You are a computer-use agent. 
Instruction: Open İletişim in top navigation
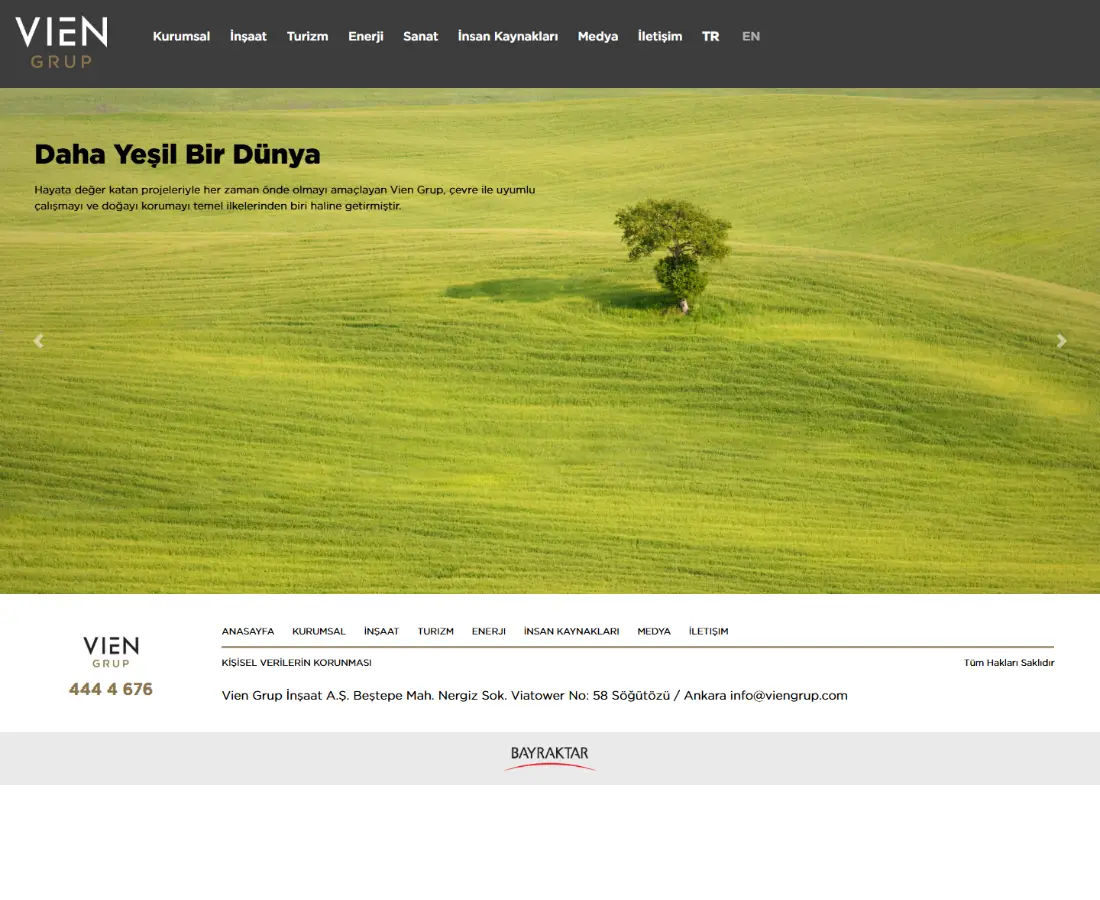click(659, 36)
